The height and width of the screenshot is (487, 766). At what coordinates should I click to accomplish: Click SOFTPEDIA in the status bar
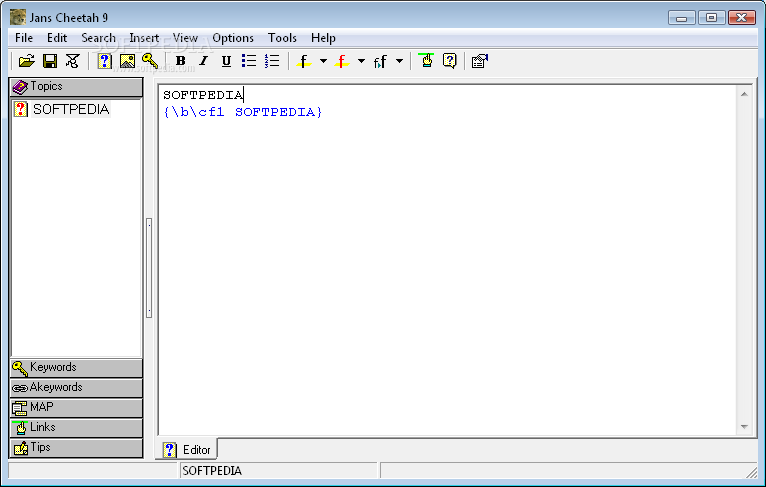212,470
